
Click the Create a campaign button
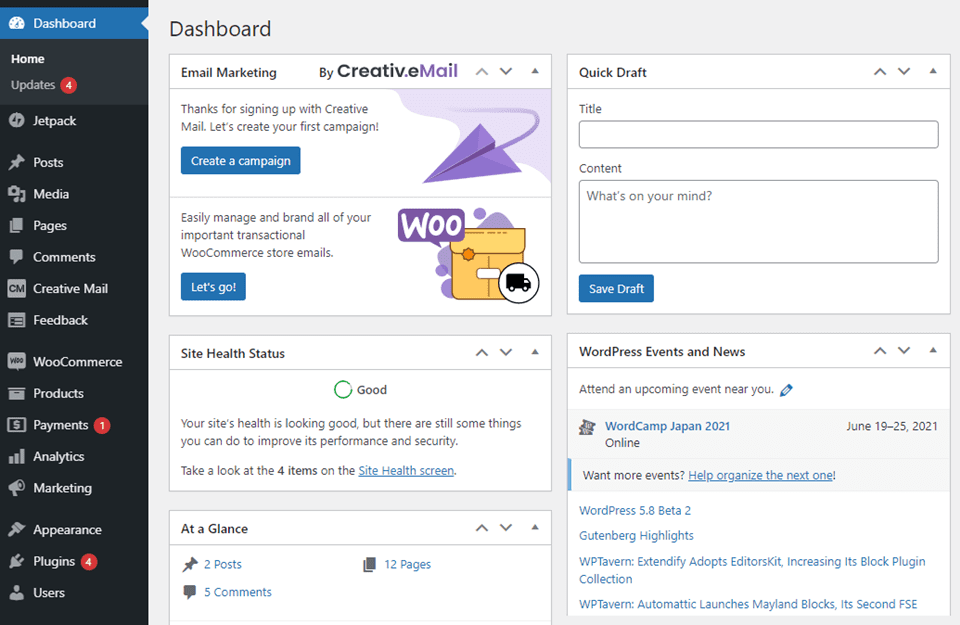(241, 160)
